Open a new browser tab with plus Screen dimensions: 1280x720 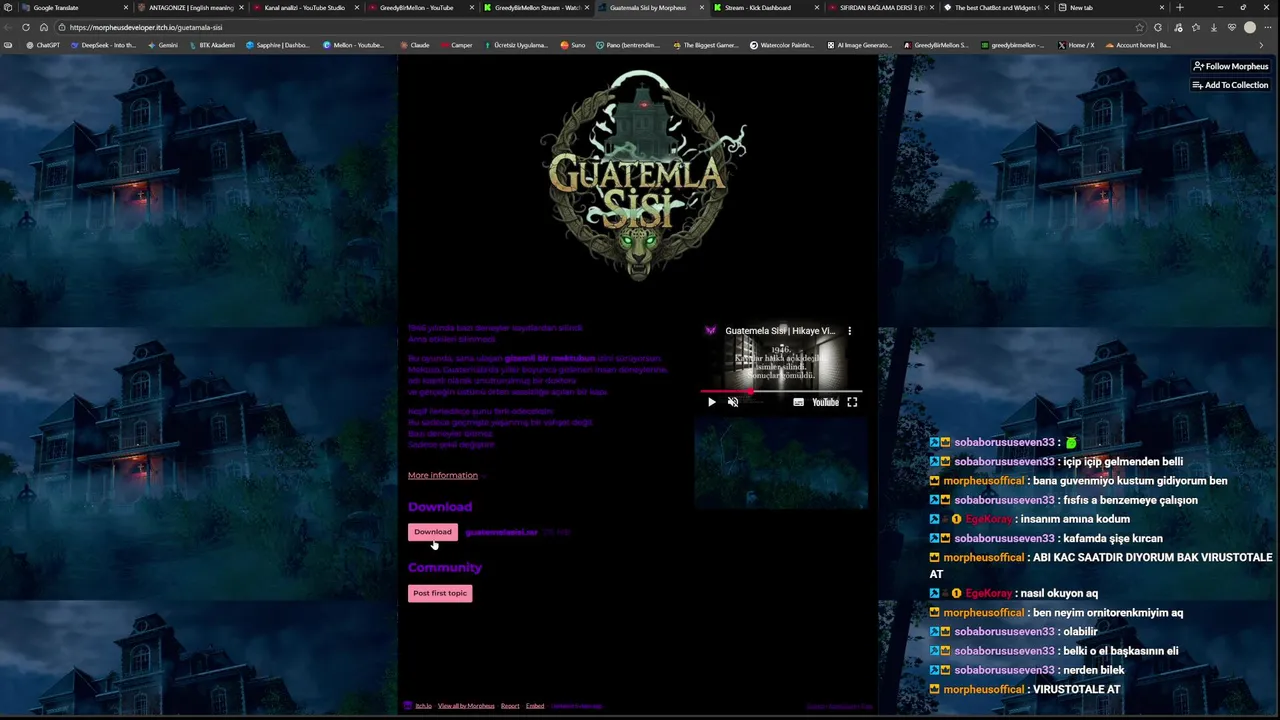pos(1180,7)
